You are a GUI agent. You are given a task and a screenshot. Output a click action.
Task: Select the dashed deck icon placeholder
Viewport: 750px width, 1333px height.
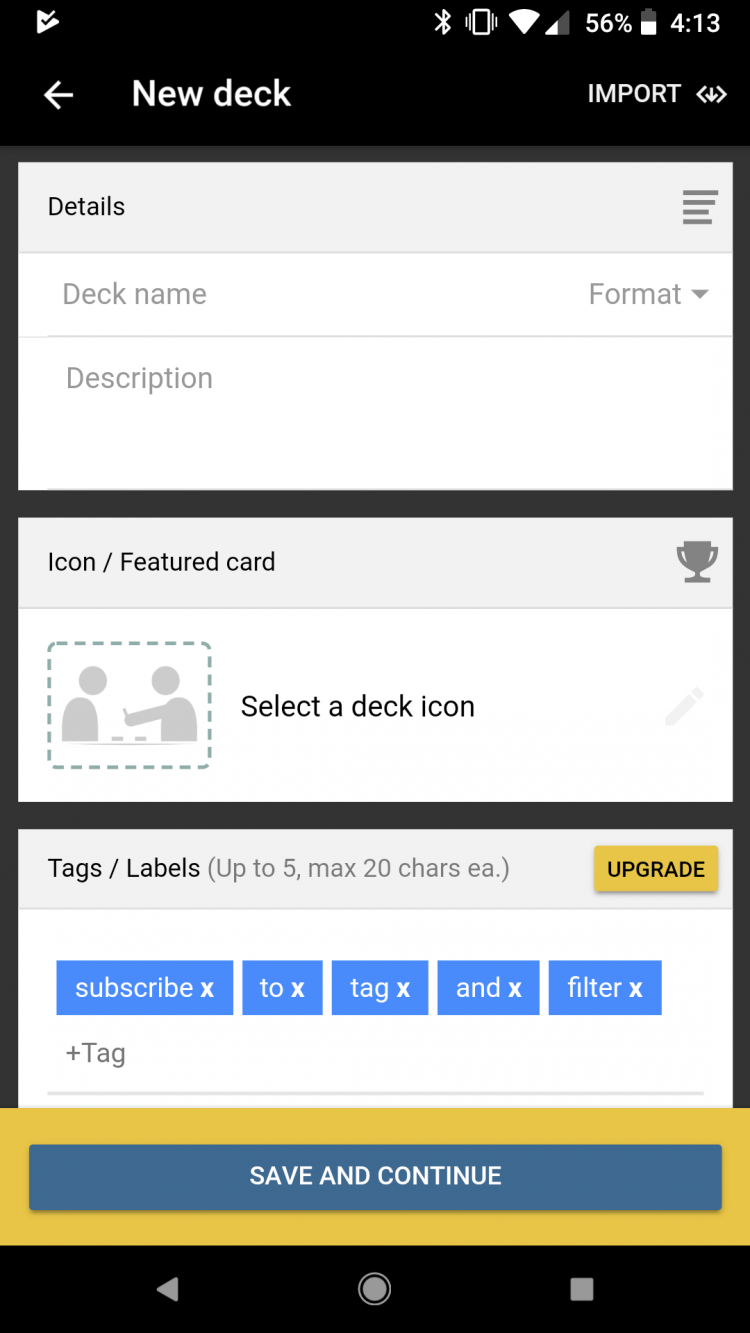coord(128,705)
